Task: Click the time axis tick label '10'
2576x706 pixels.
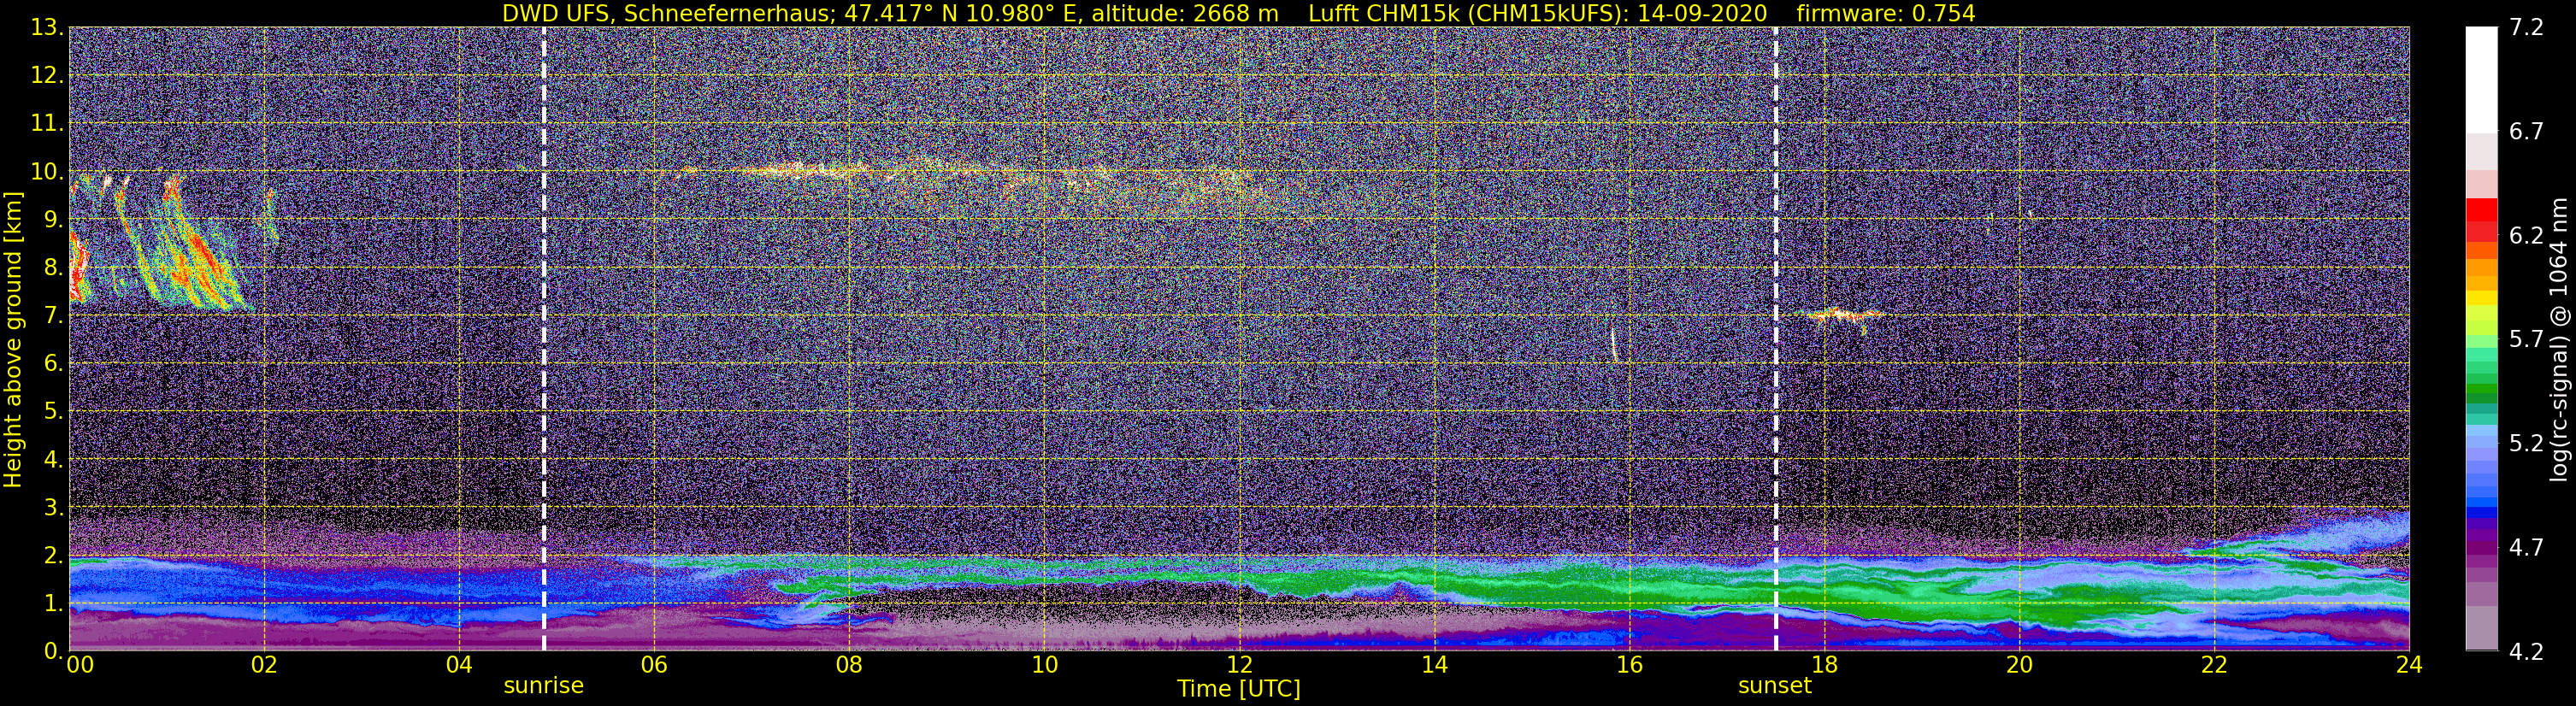Action: [x=1044, y=665]
